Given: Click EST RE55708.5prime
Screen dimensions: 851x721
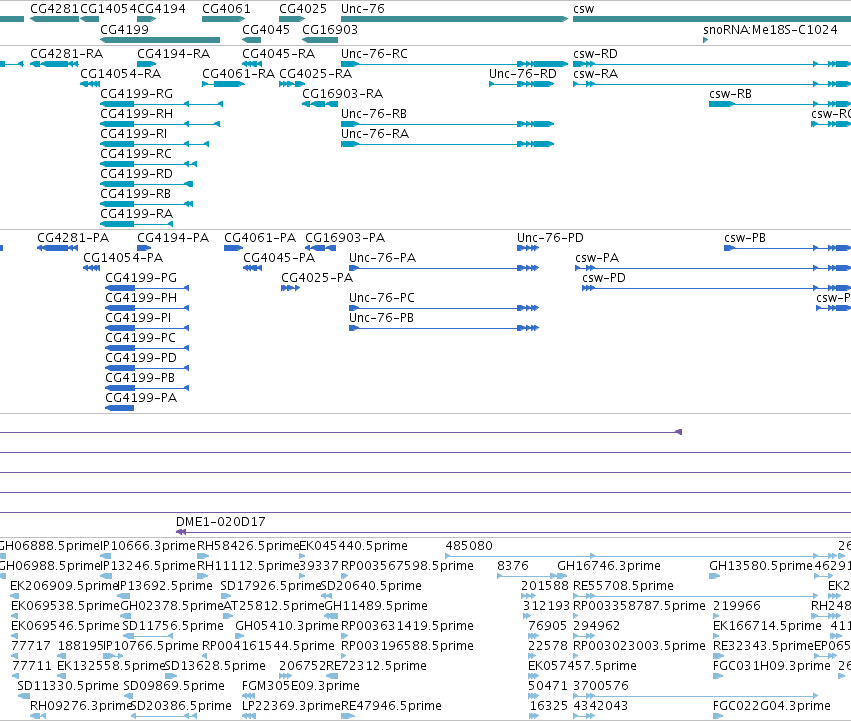Looking at the screenshot, I should 623,586.
